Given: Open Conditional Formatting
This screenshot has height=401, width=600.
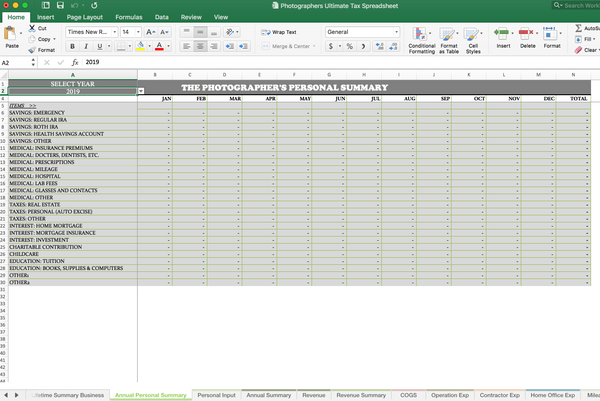Looking at the screenshot, I should 421,40.
